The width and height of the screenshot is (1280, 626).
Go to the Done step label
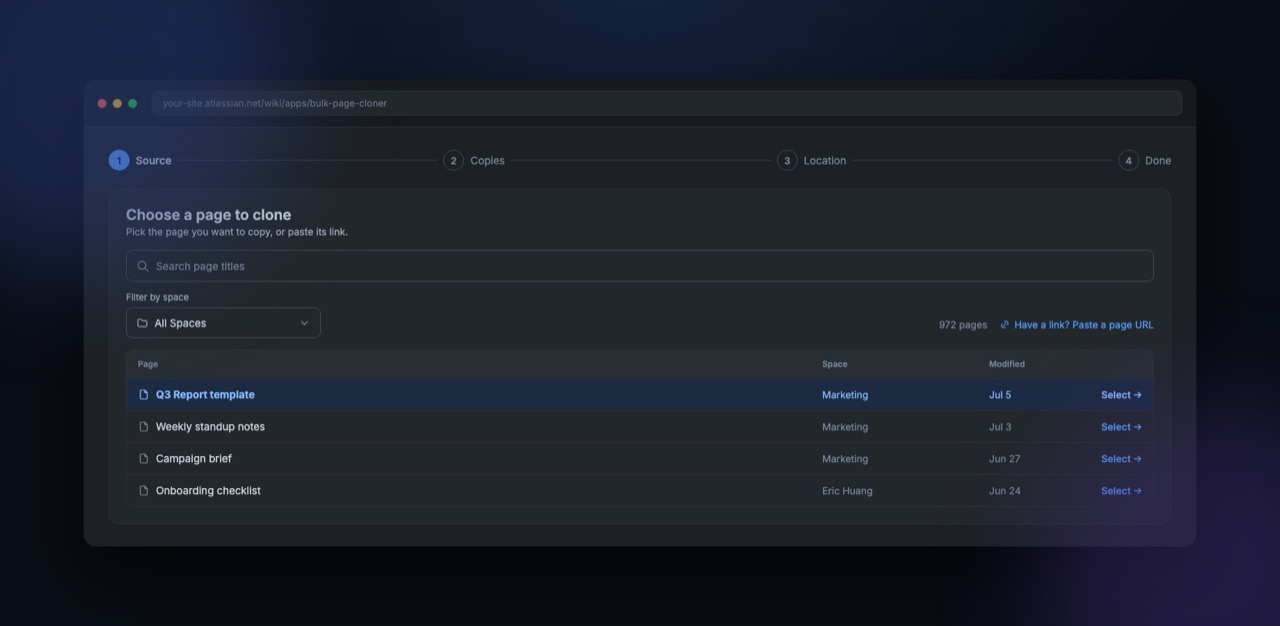coord(1158,160)
